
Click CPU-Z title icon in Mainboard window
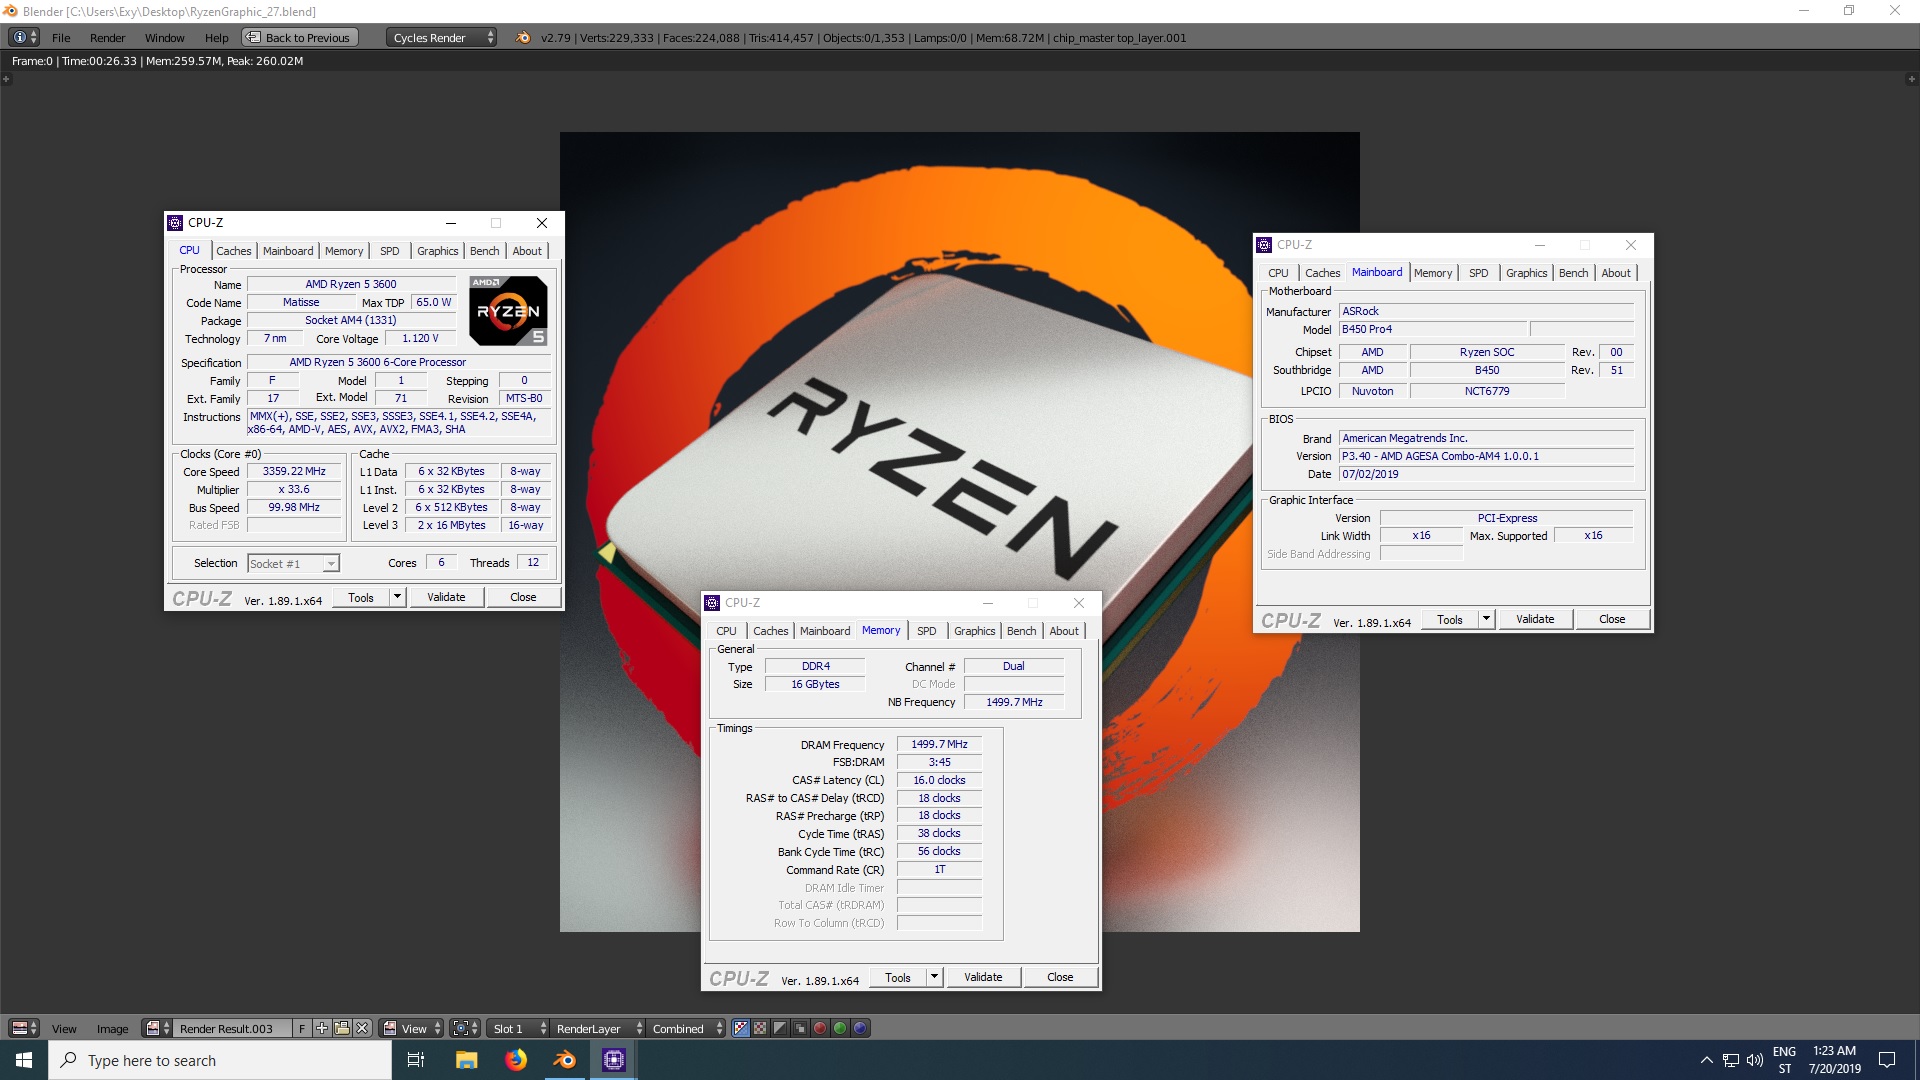click(1264, 245)
